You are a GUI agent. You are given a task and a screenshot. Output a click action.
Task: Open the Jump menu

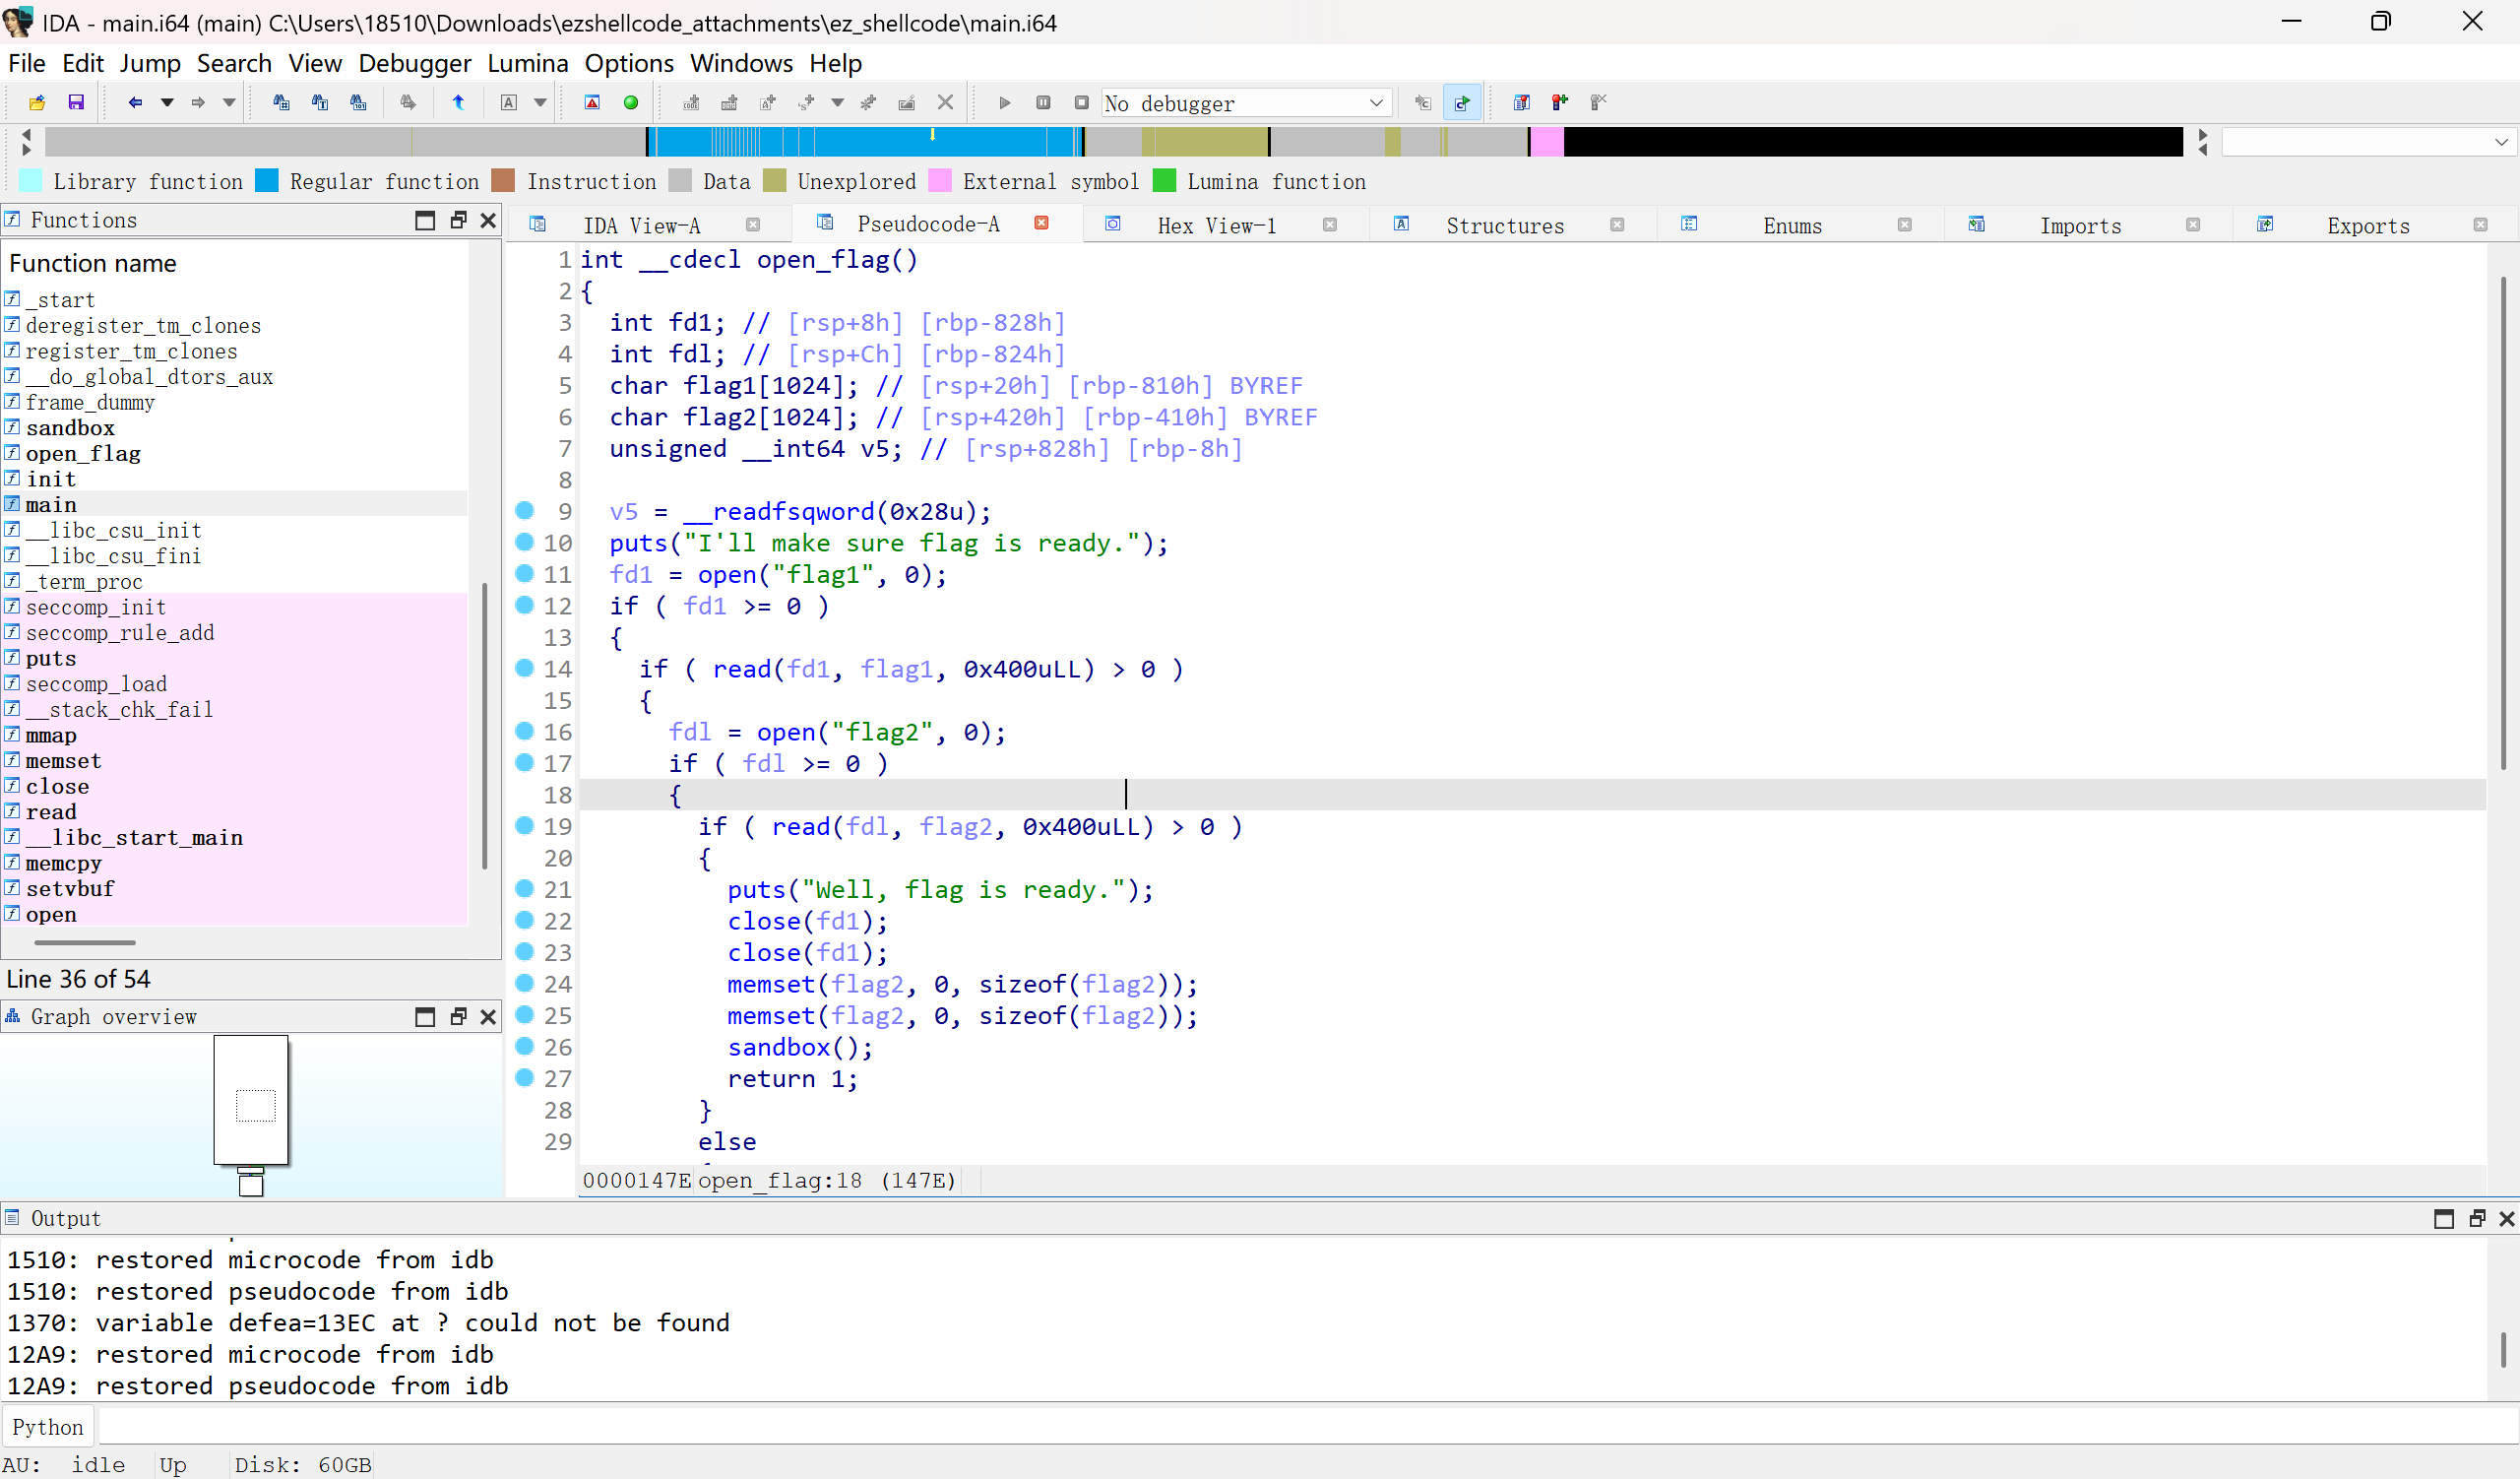(x=150, y=63)
